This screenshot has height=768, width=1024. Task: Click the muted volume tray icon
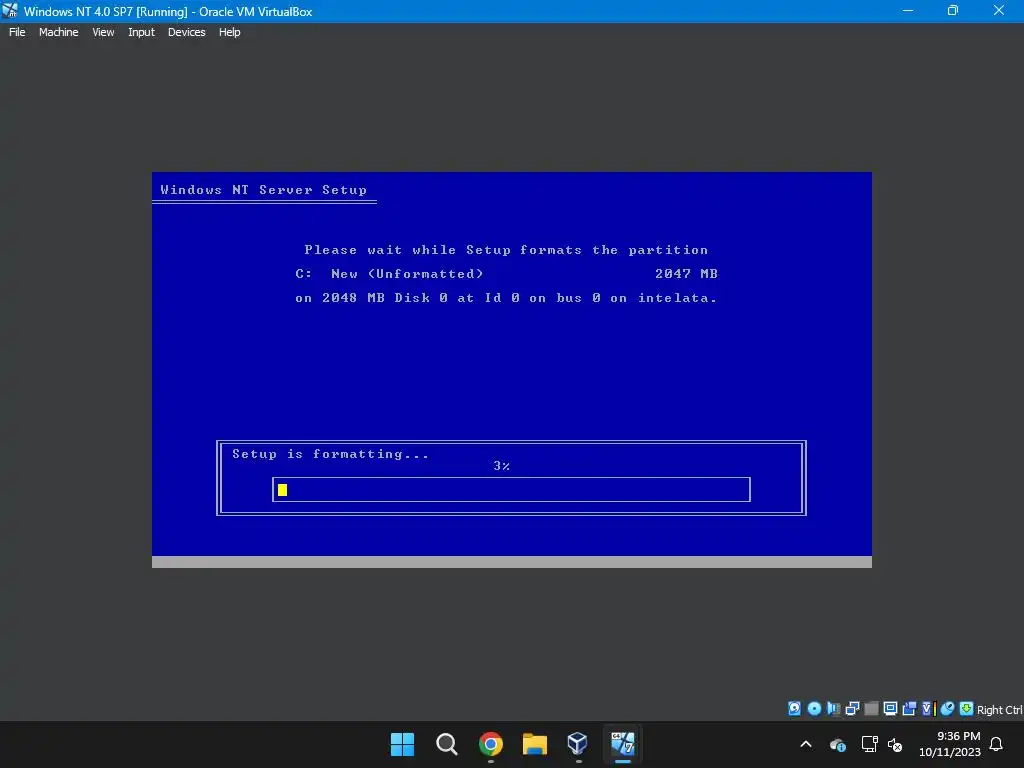click(895, 744)
